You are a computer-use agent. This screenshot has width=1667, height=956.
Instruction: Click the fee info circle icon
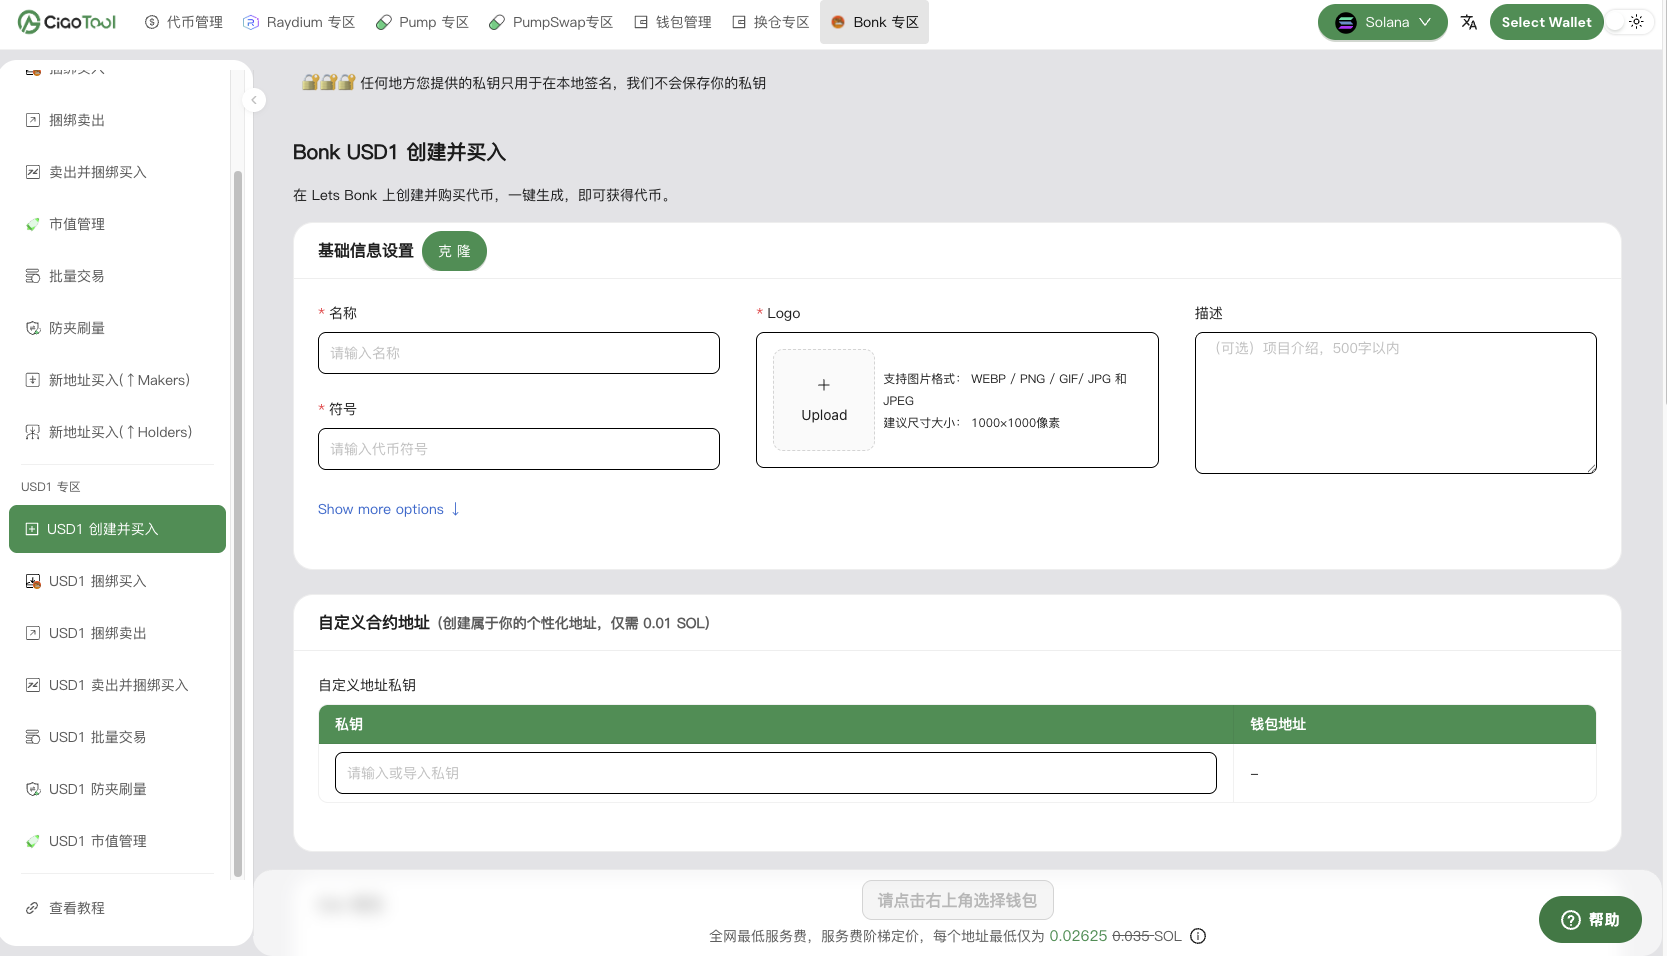pos(1198,936)
